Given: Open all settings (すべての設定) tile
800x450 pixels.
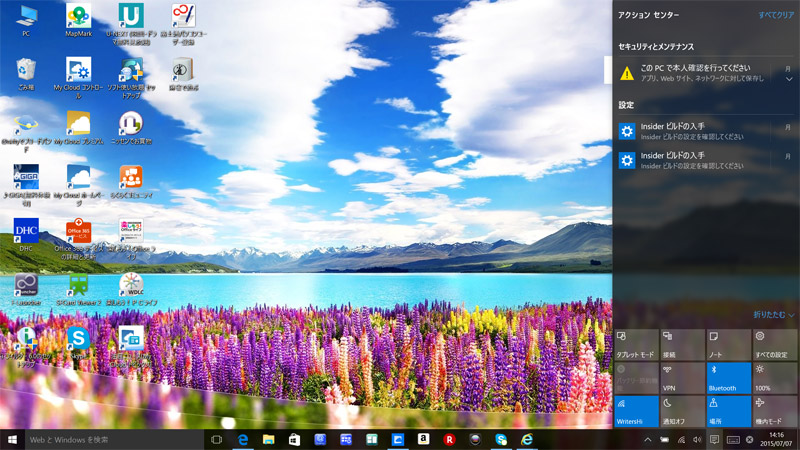Looking at the screenshot, I should click(x=775, y=345).
